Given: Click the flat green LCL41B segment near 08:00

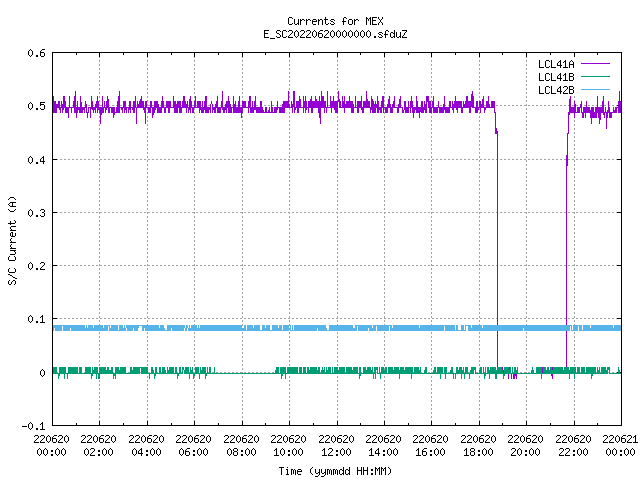Looking at the screenshot, I should (x=245, y=373).
